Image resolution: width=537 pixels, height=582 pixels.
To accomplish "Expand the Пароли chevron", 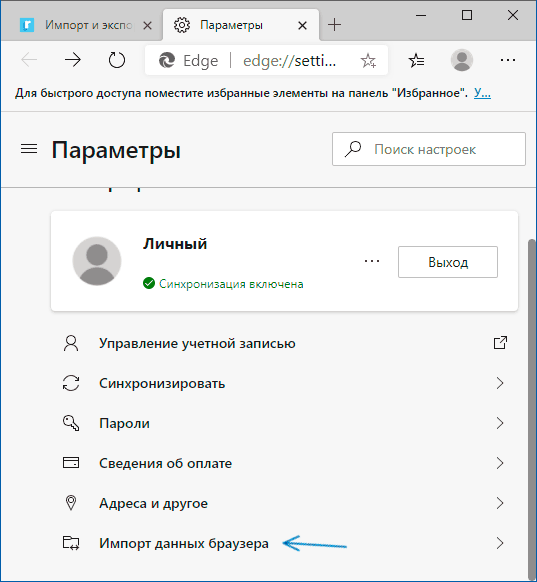I will tap(500, 423).
